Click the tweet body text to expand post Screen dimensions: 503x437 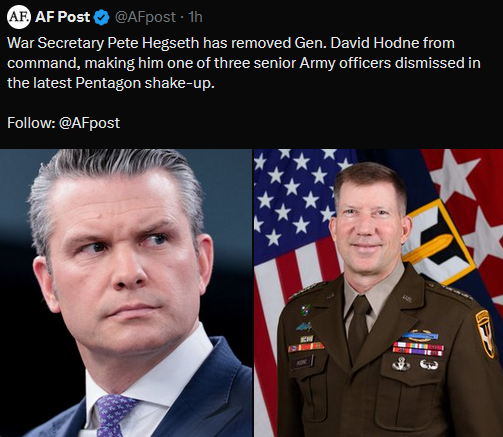[x=244, y=63]
